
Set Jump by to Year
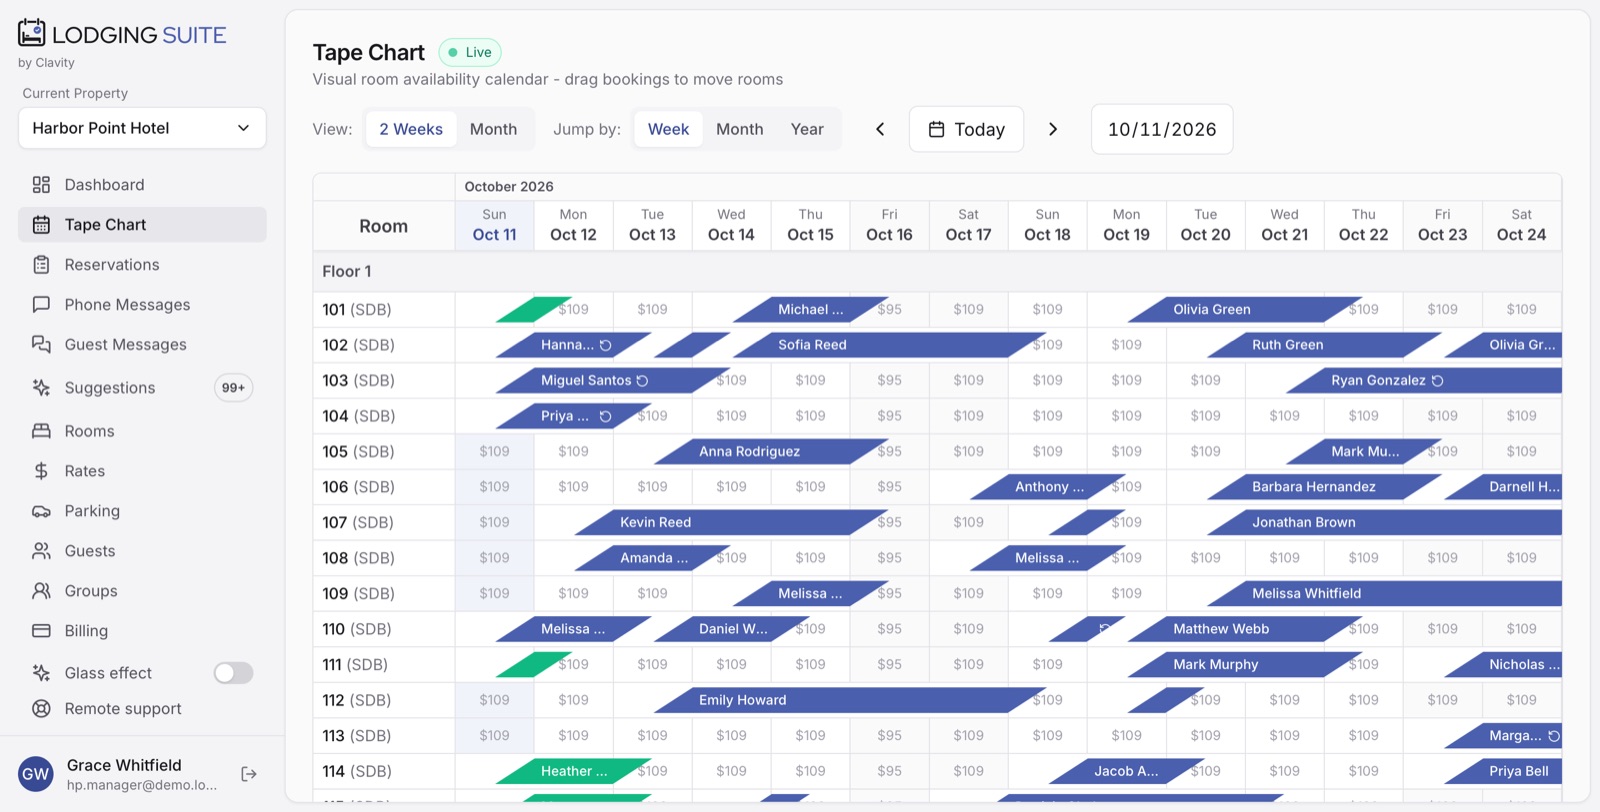[807, 129]
